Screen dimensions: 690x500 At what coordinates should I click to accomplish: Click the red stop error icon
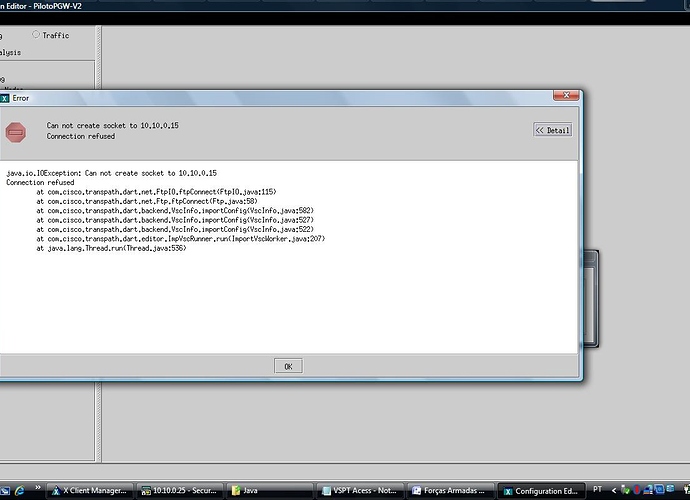point(16,132)
